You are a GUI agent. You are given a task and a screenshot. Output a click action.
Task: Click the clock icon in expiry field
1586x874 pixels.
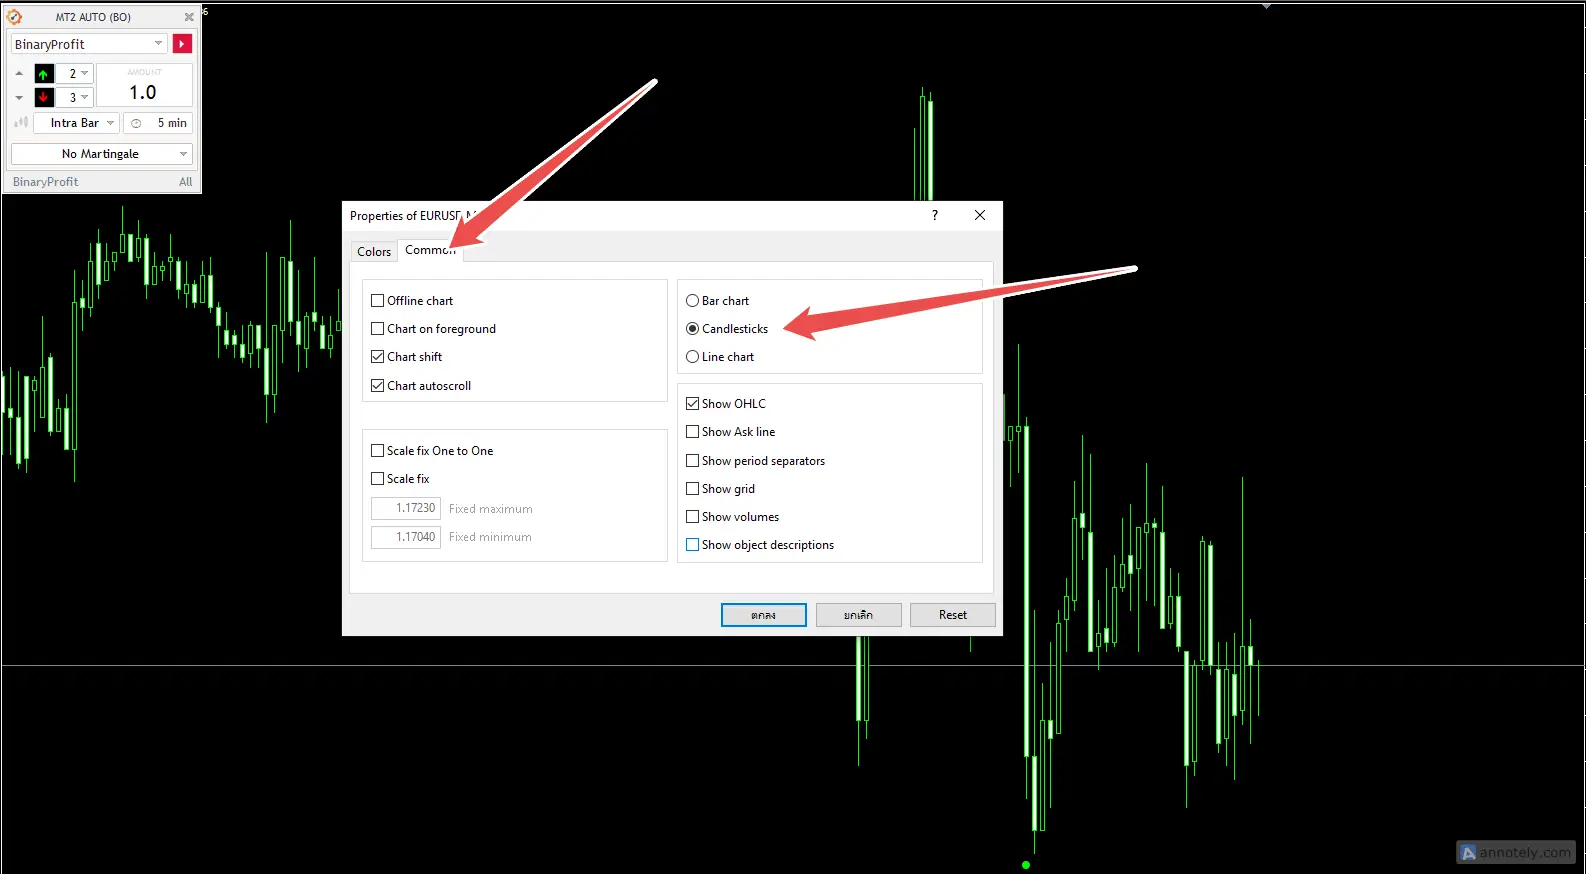[136, 123]
